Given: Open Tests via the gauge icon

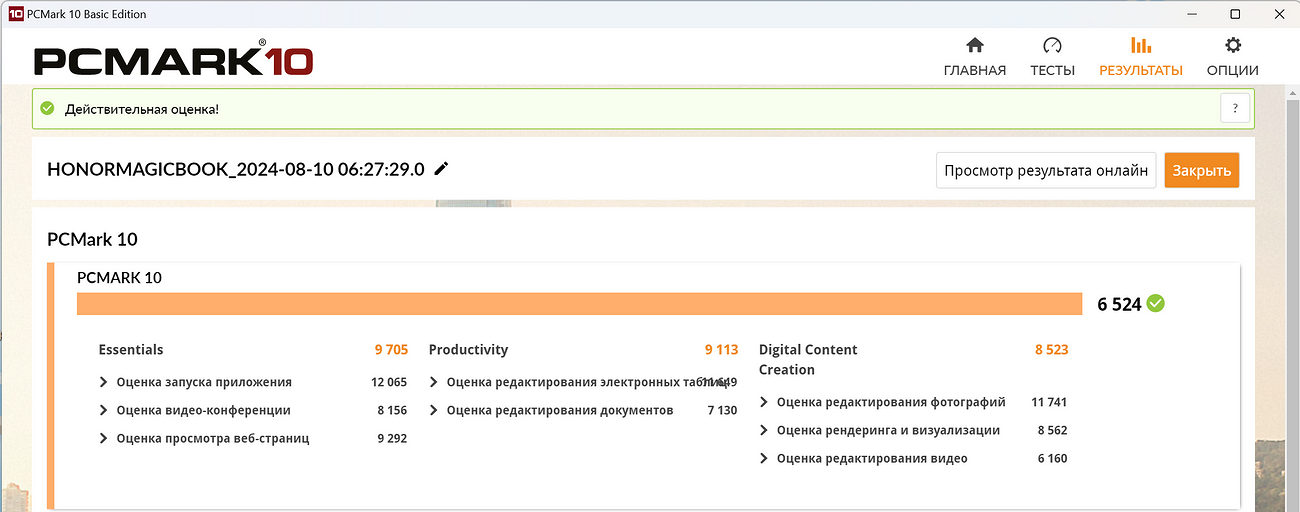Looking at the screenshot, I should coord(1052,46).
